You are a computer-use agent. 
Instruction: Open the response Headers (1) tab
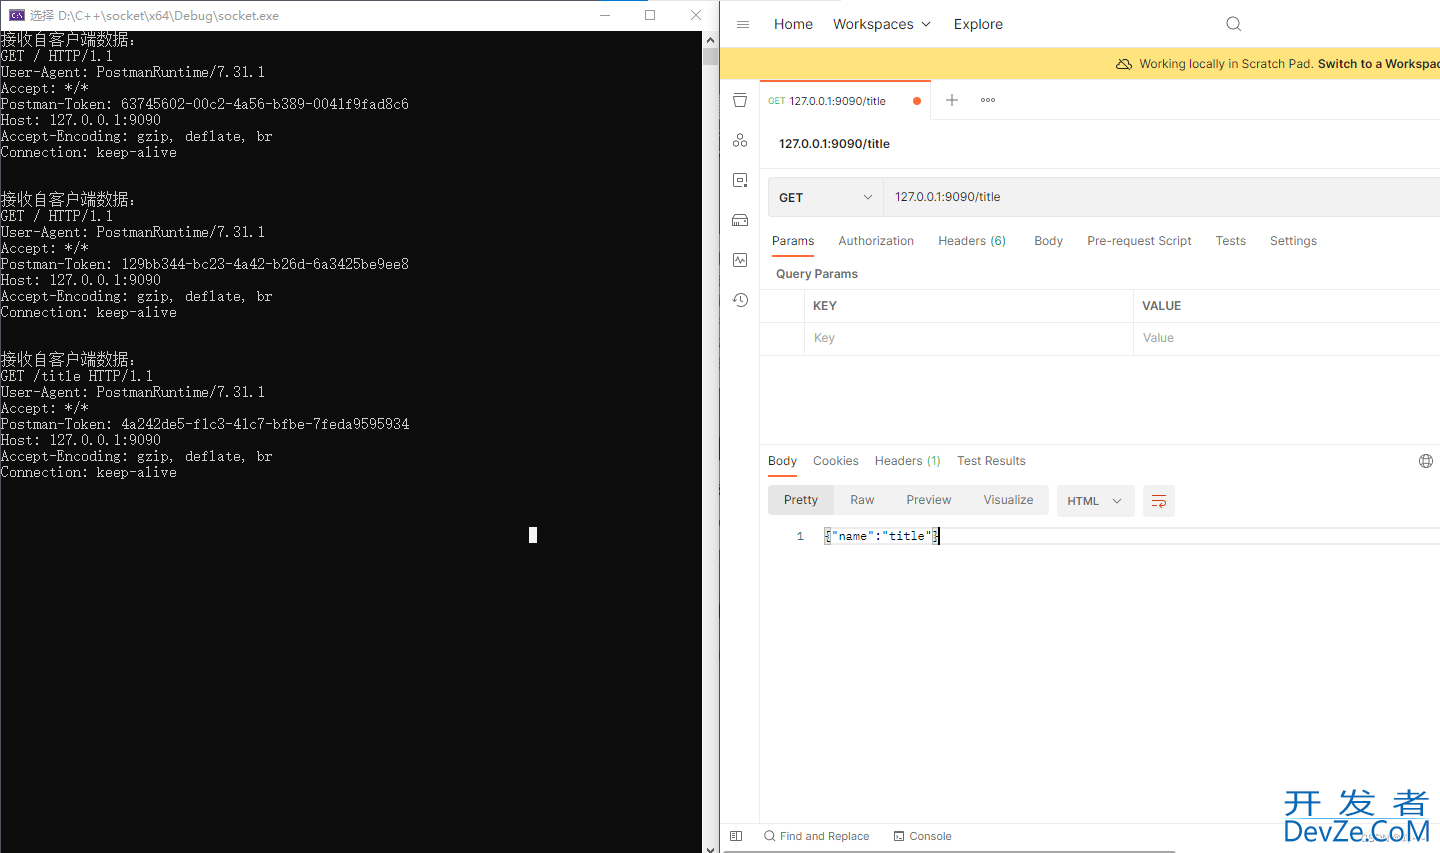click(x=908, y=461)
